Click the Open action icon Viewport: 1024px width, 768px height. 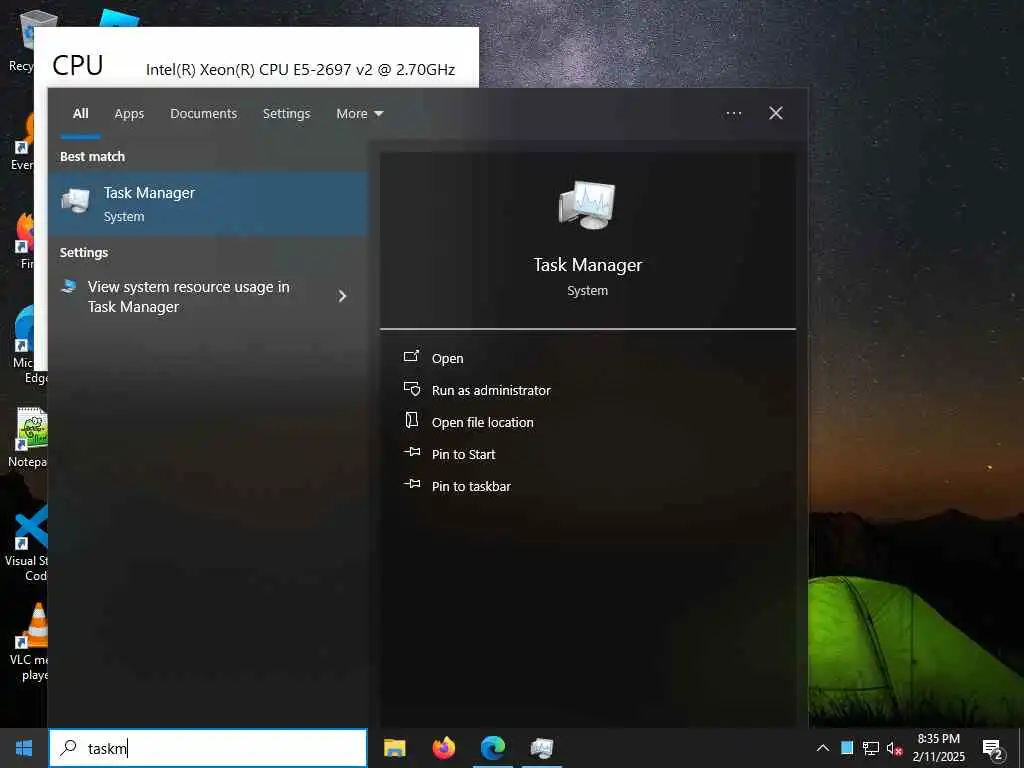coord(411,357)
